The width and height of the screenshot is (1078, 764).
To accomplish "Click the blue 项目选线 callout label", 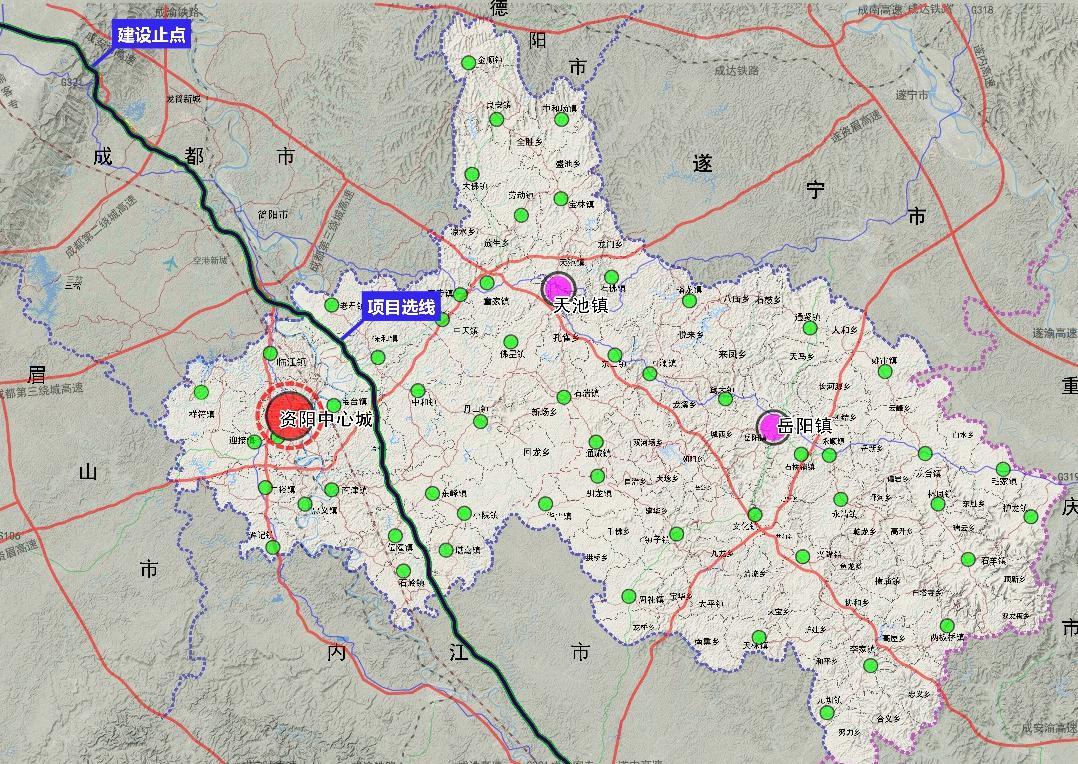I will pos(401,307).
